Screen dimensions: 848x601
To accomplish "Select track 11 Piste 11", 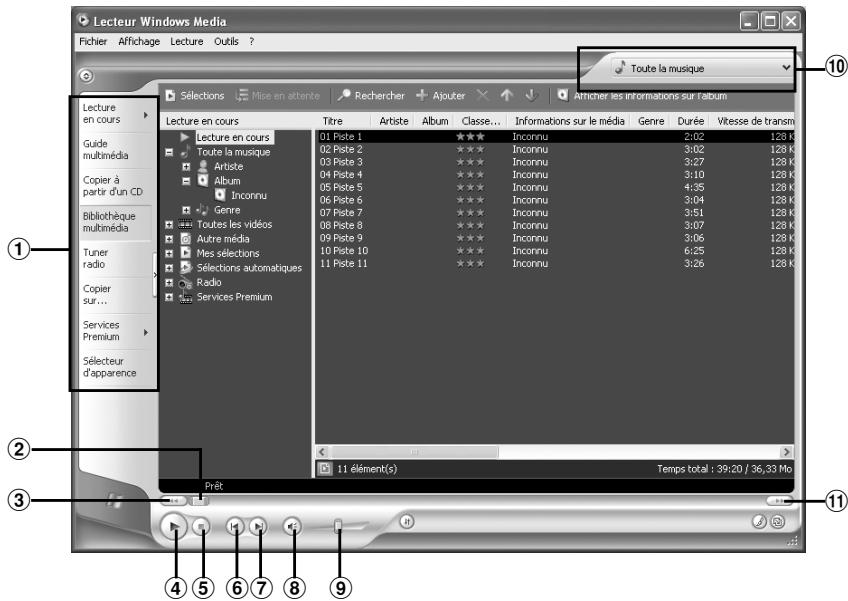I will tap(555, 264).
